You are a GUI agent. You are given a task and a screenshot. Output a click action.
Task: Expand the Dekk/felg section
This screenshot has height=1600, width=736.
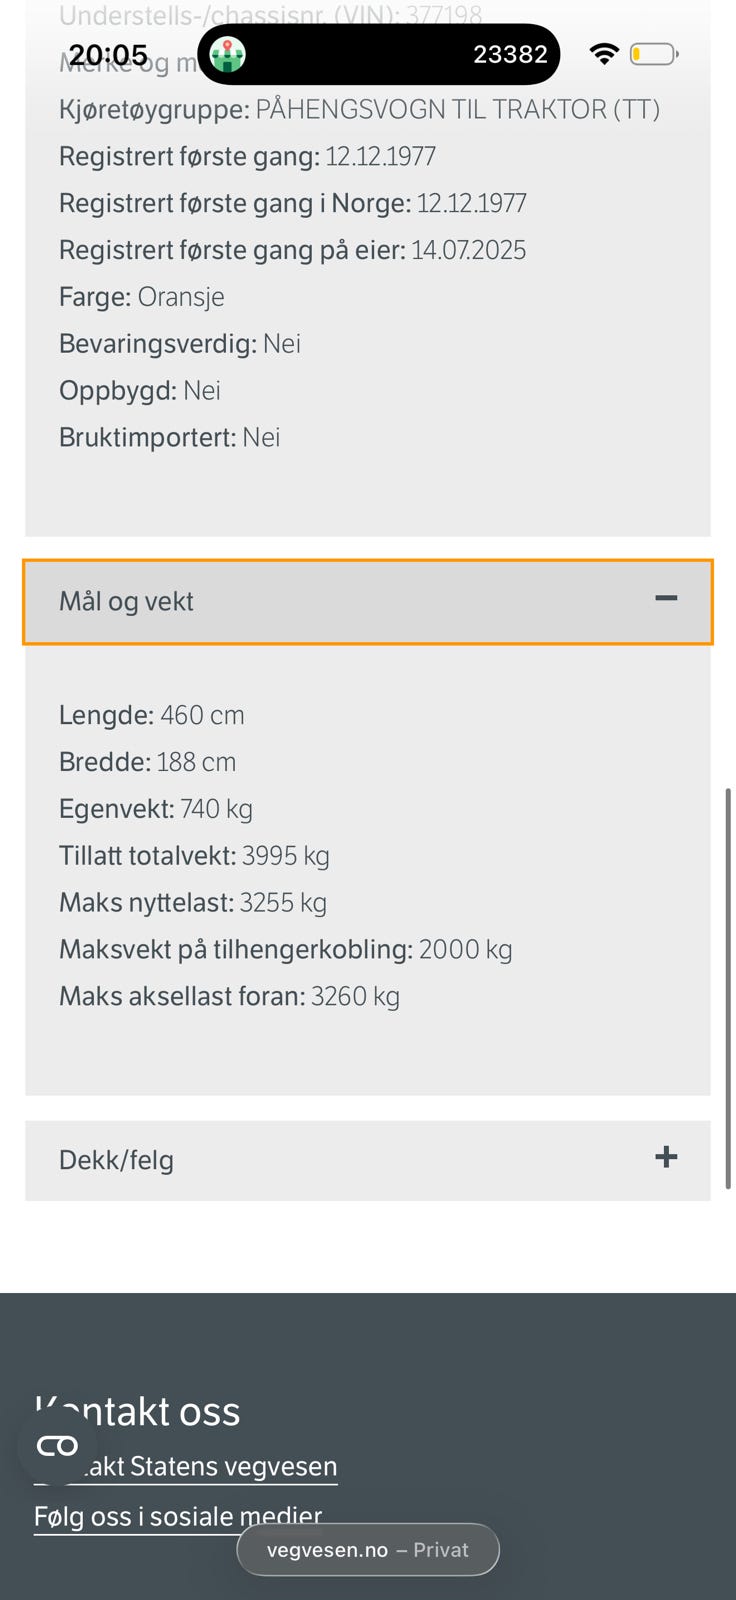point(368,1160)
